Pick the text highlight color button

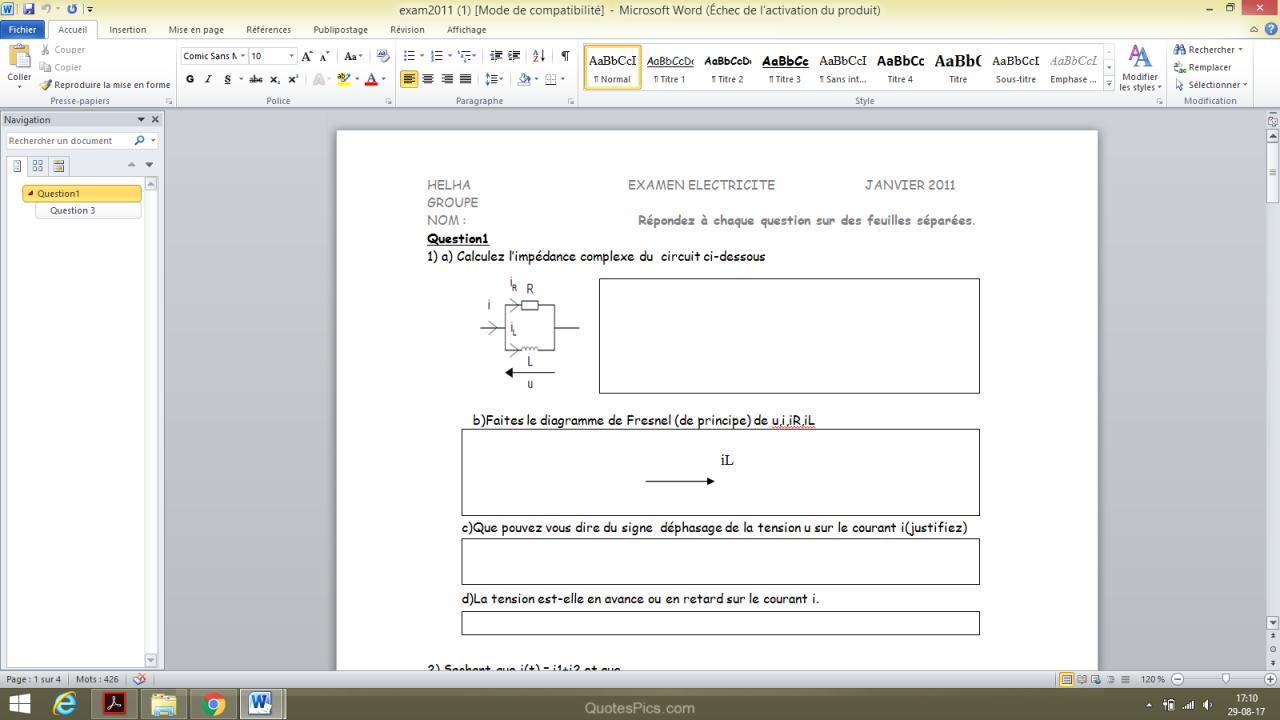[343, 79]
